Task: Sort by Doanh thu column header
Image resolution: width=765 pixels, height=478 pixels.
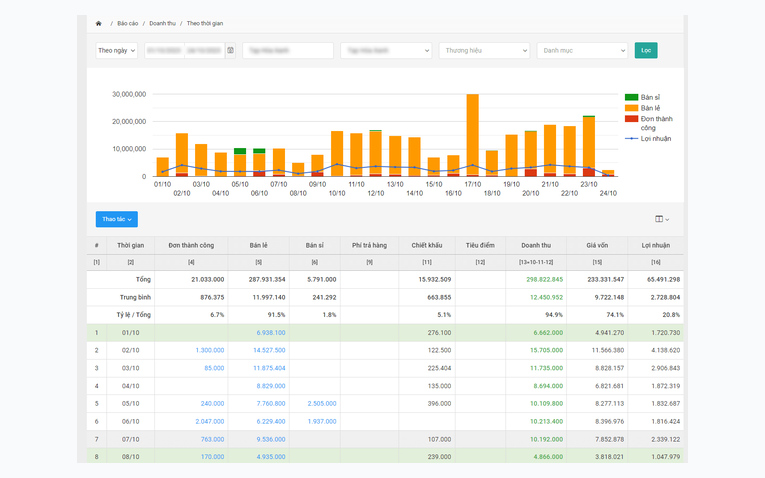Action: pyautogui.click(x=536, y=245)
